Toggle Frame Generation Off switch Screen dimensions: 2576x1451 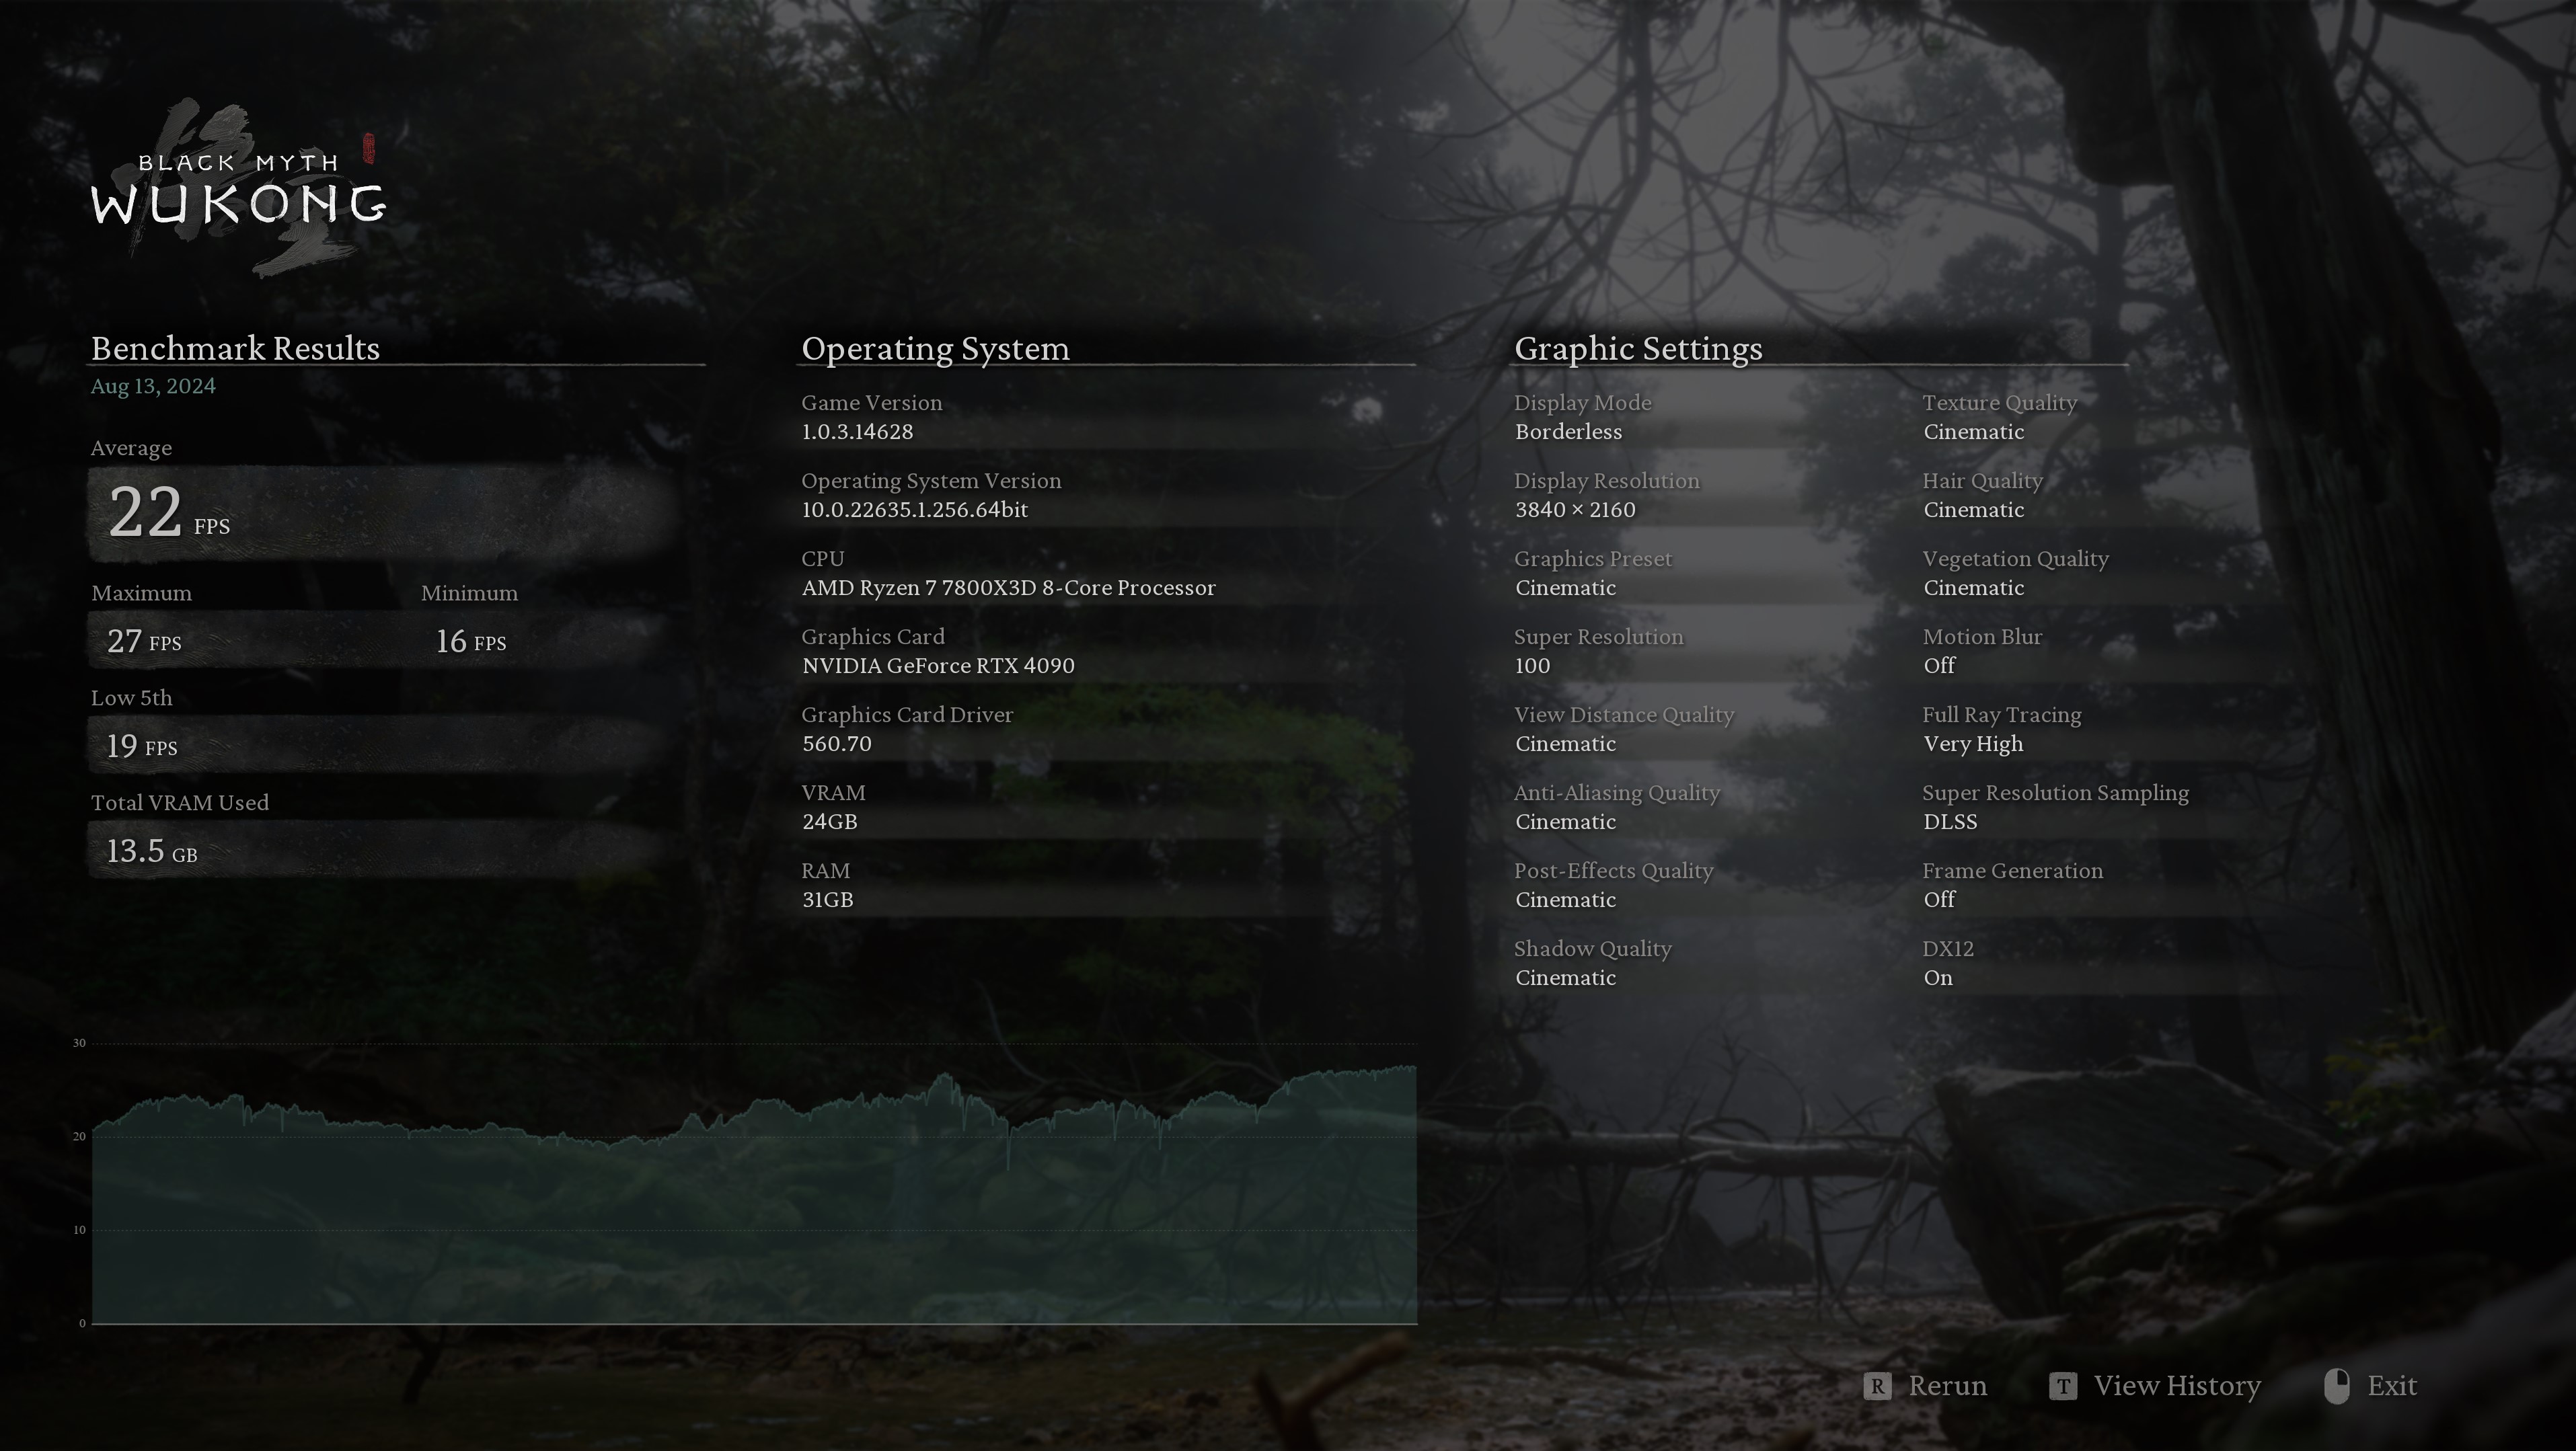pyautogui.click(x=1941, y=899)
